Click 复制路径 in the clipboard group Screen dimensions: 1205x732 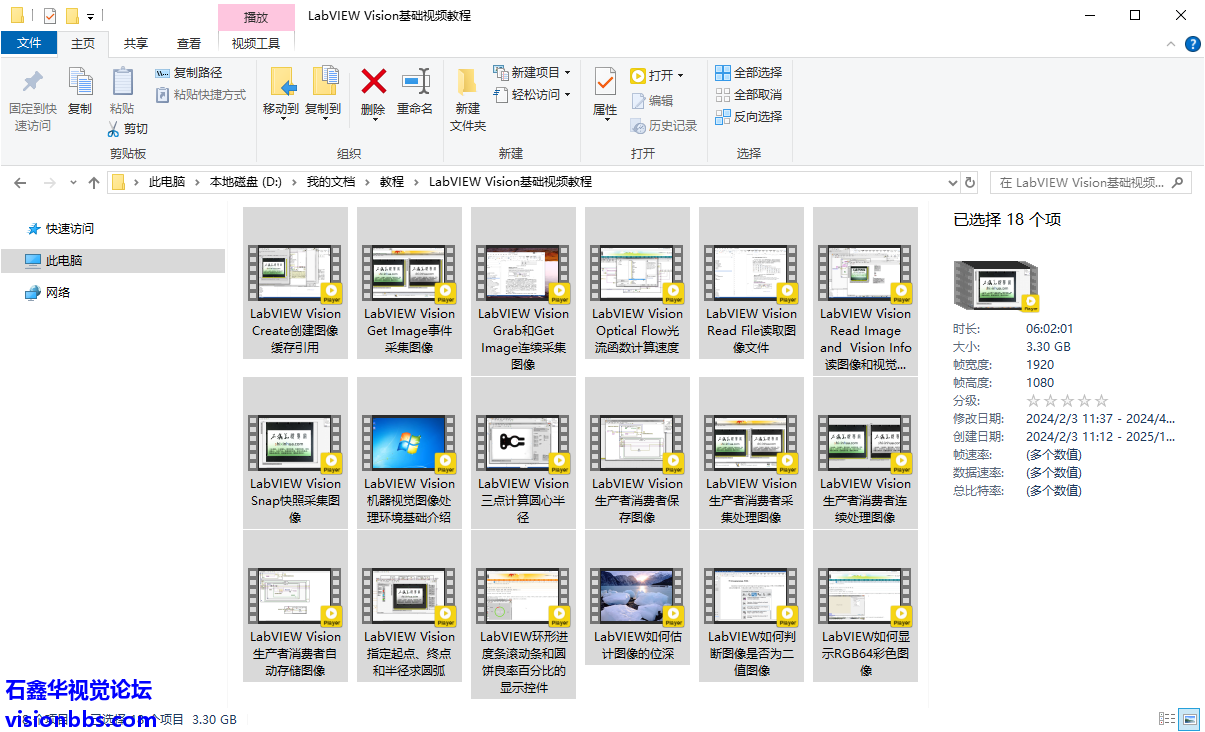point(189,73)
